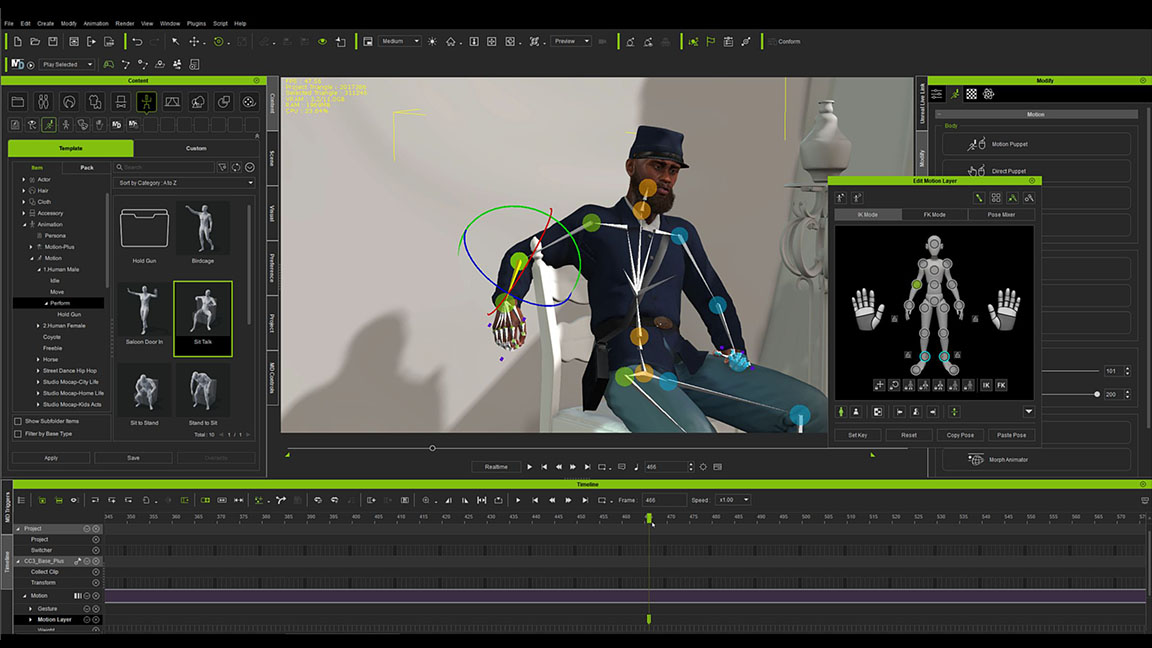Open the Animation menu
Screen dimensions: 1152x648
96,24
